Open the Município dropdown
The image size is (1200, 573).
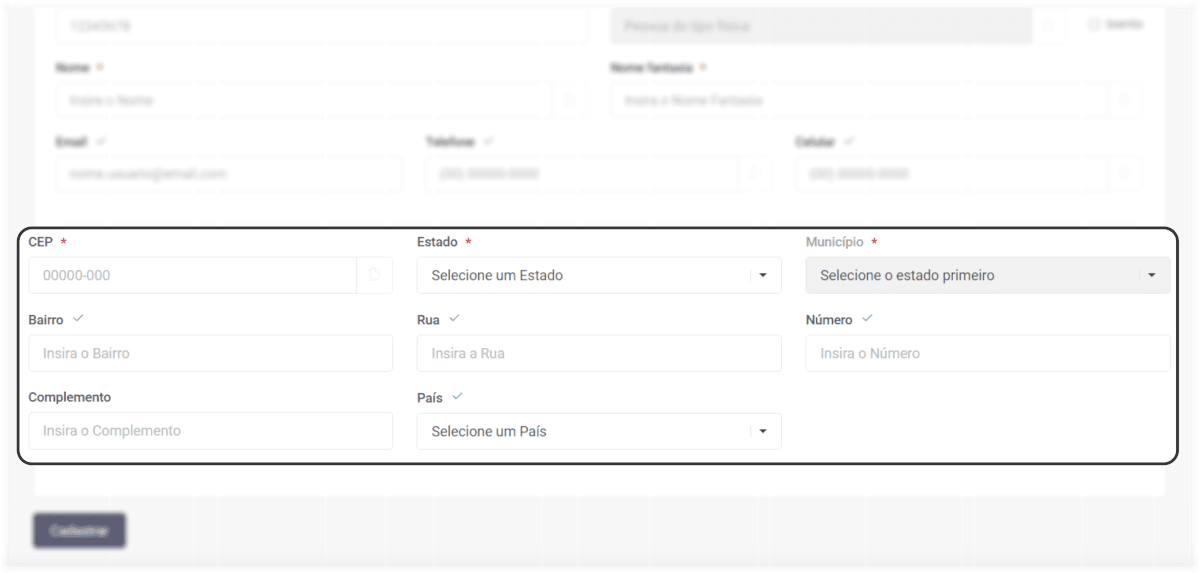pyautogui.click(x=988, y=275)
